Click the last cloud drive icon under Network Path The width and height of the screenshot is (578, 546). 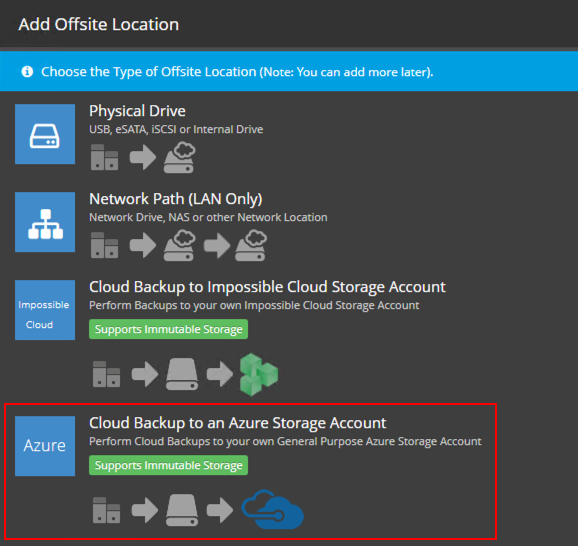click(251, 245)
